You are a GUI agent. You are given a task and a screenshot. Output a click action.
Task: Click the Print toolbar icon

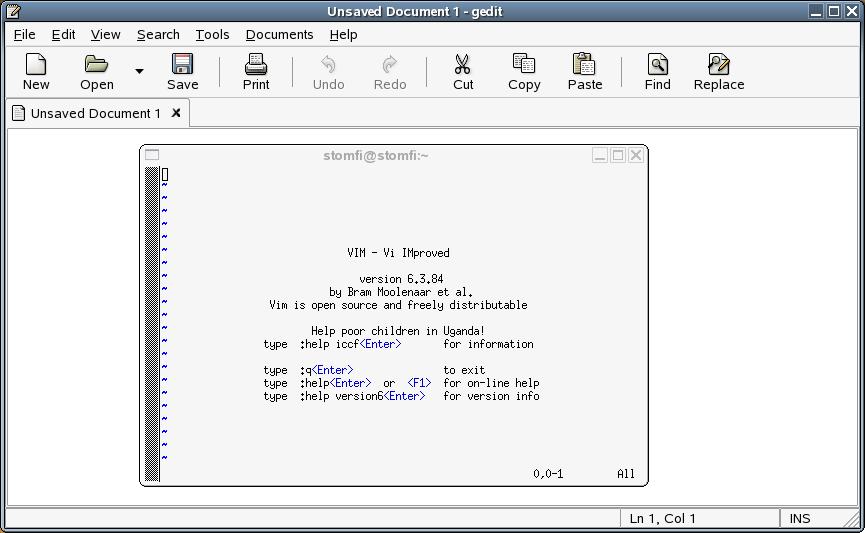[x=256, y=66]
